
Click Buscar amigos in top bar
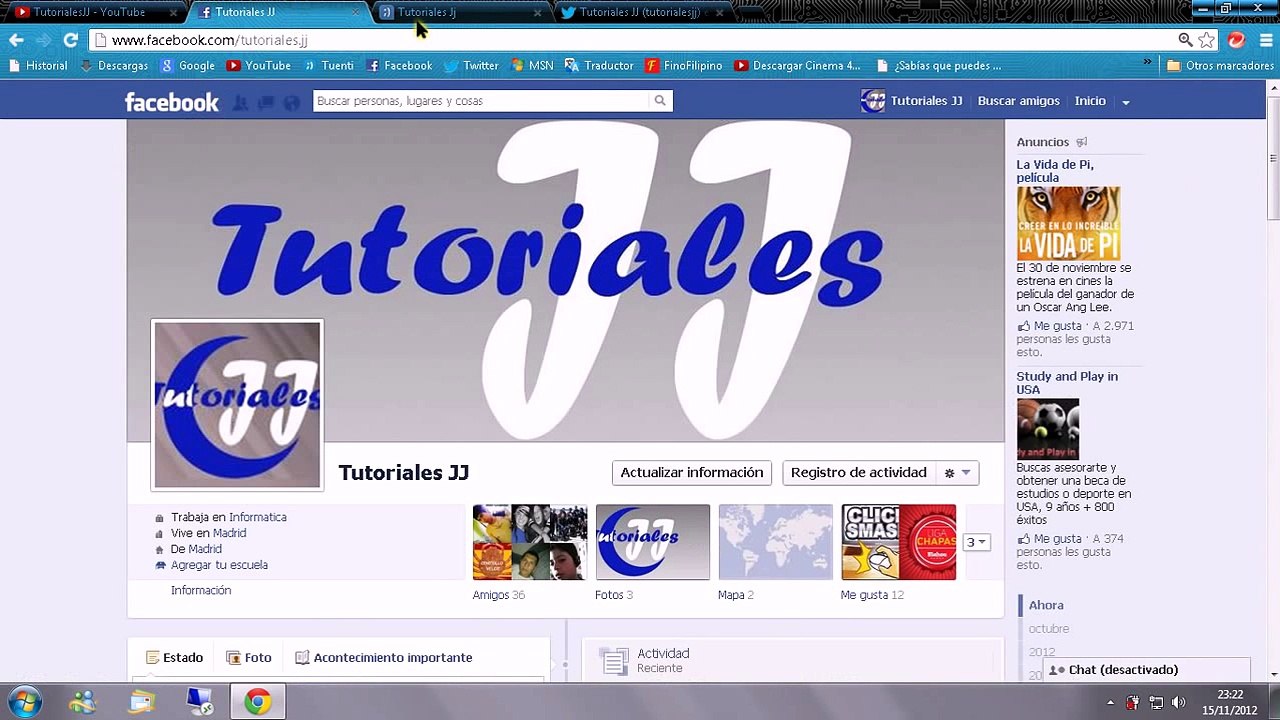pyautogui.click(x=1018, y=101)
